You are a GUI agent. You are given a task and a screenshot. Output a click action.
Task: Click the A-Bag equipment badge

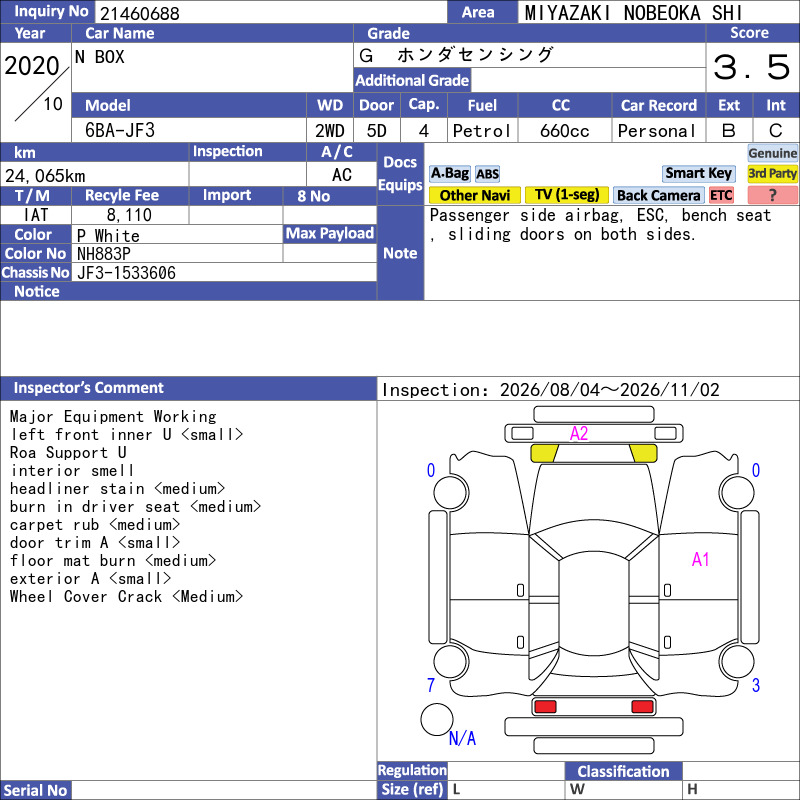(x=449, y=173)
